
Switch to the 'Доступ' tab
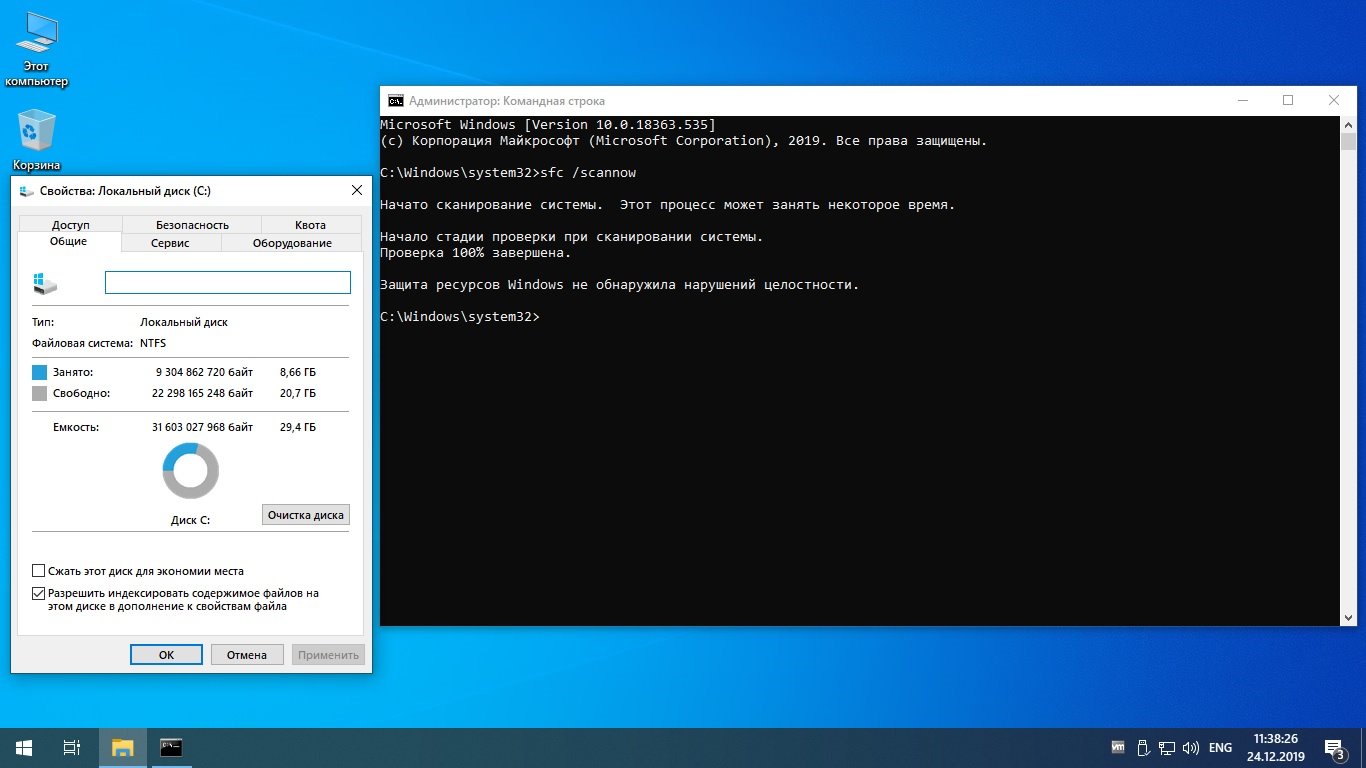(x=70, y=225)
